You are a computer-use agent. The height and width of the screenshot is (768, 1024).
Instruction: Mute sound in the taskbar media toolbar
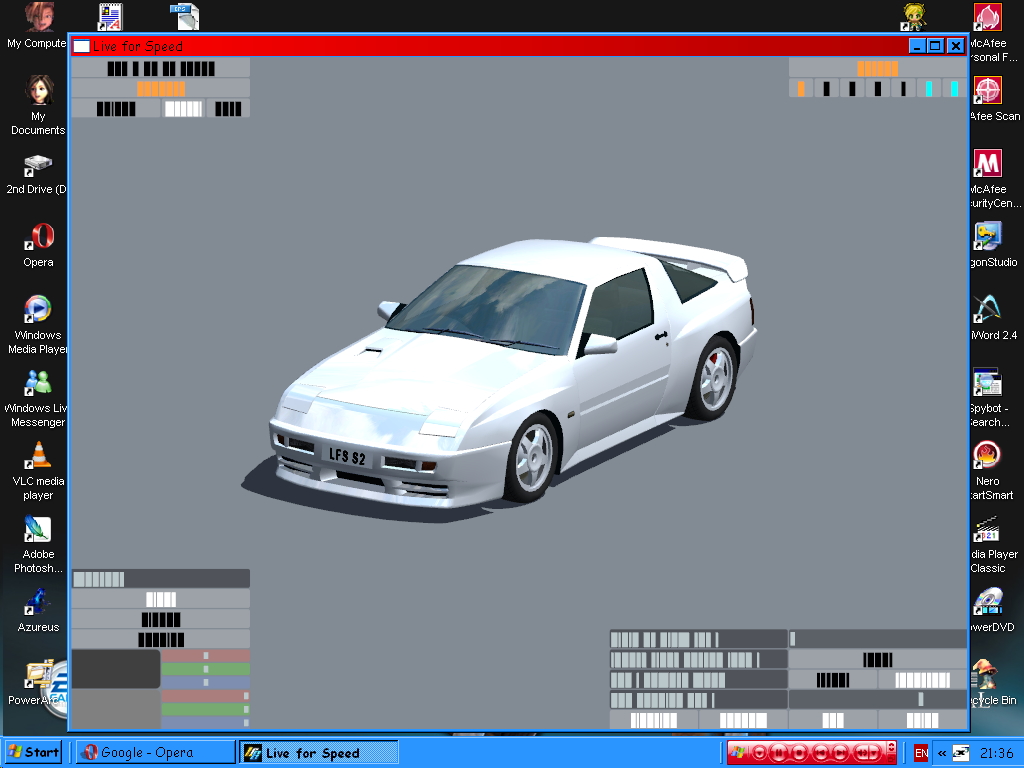tap(861, 753)
